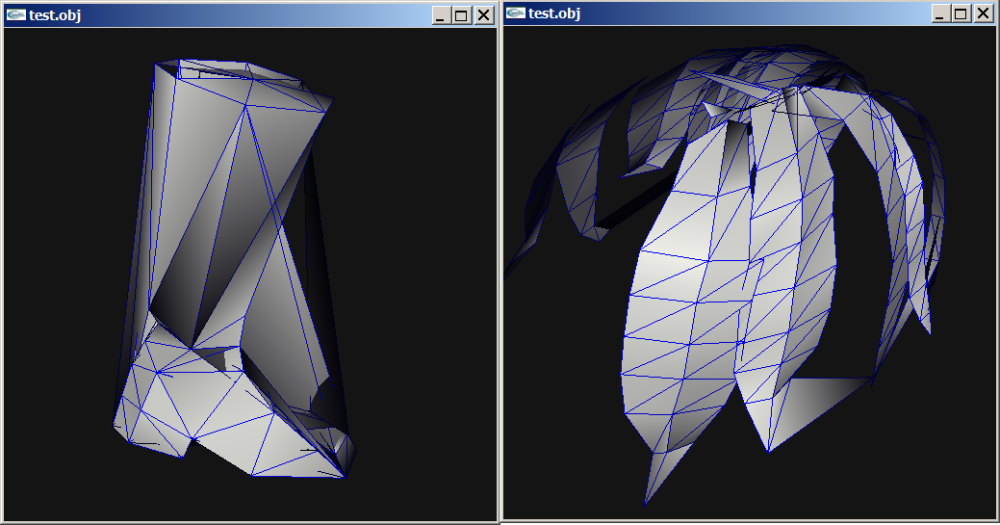The height and width of the screenshot is (525, 1000).
Task: Click the "test.obj" title text in the left window
Action: [x=54, y=14]
